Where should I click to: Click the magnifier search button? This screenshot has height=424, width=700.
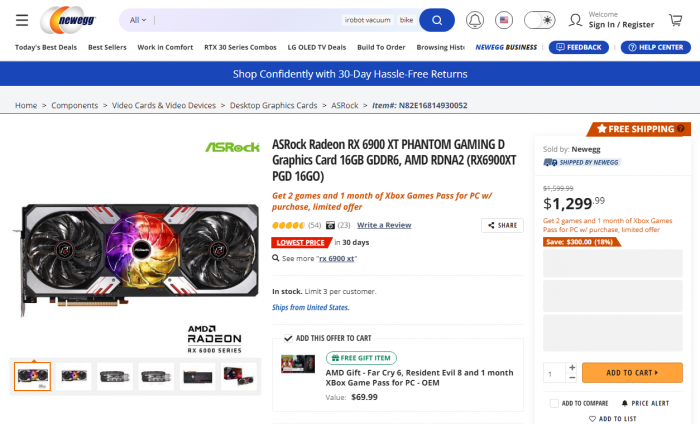click(436, 20)
